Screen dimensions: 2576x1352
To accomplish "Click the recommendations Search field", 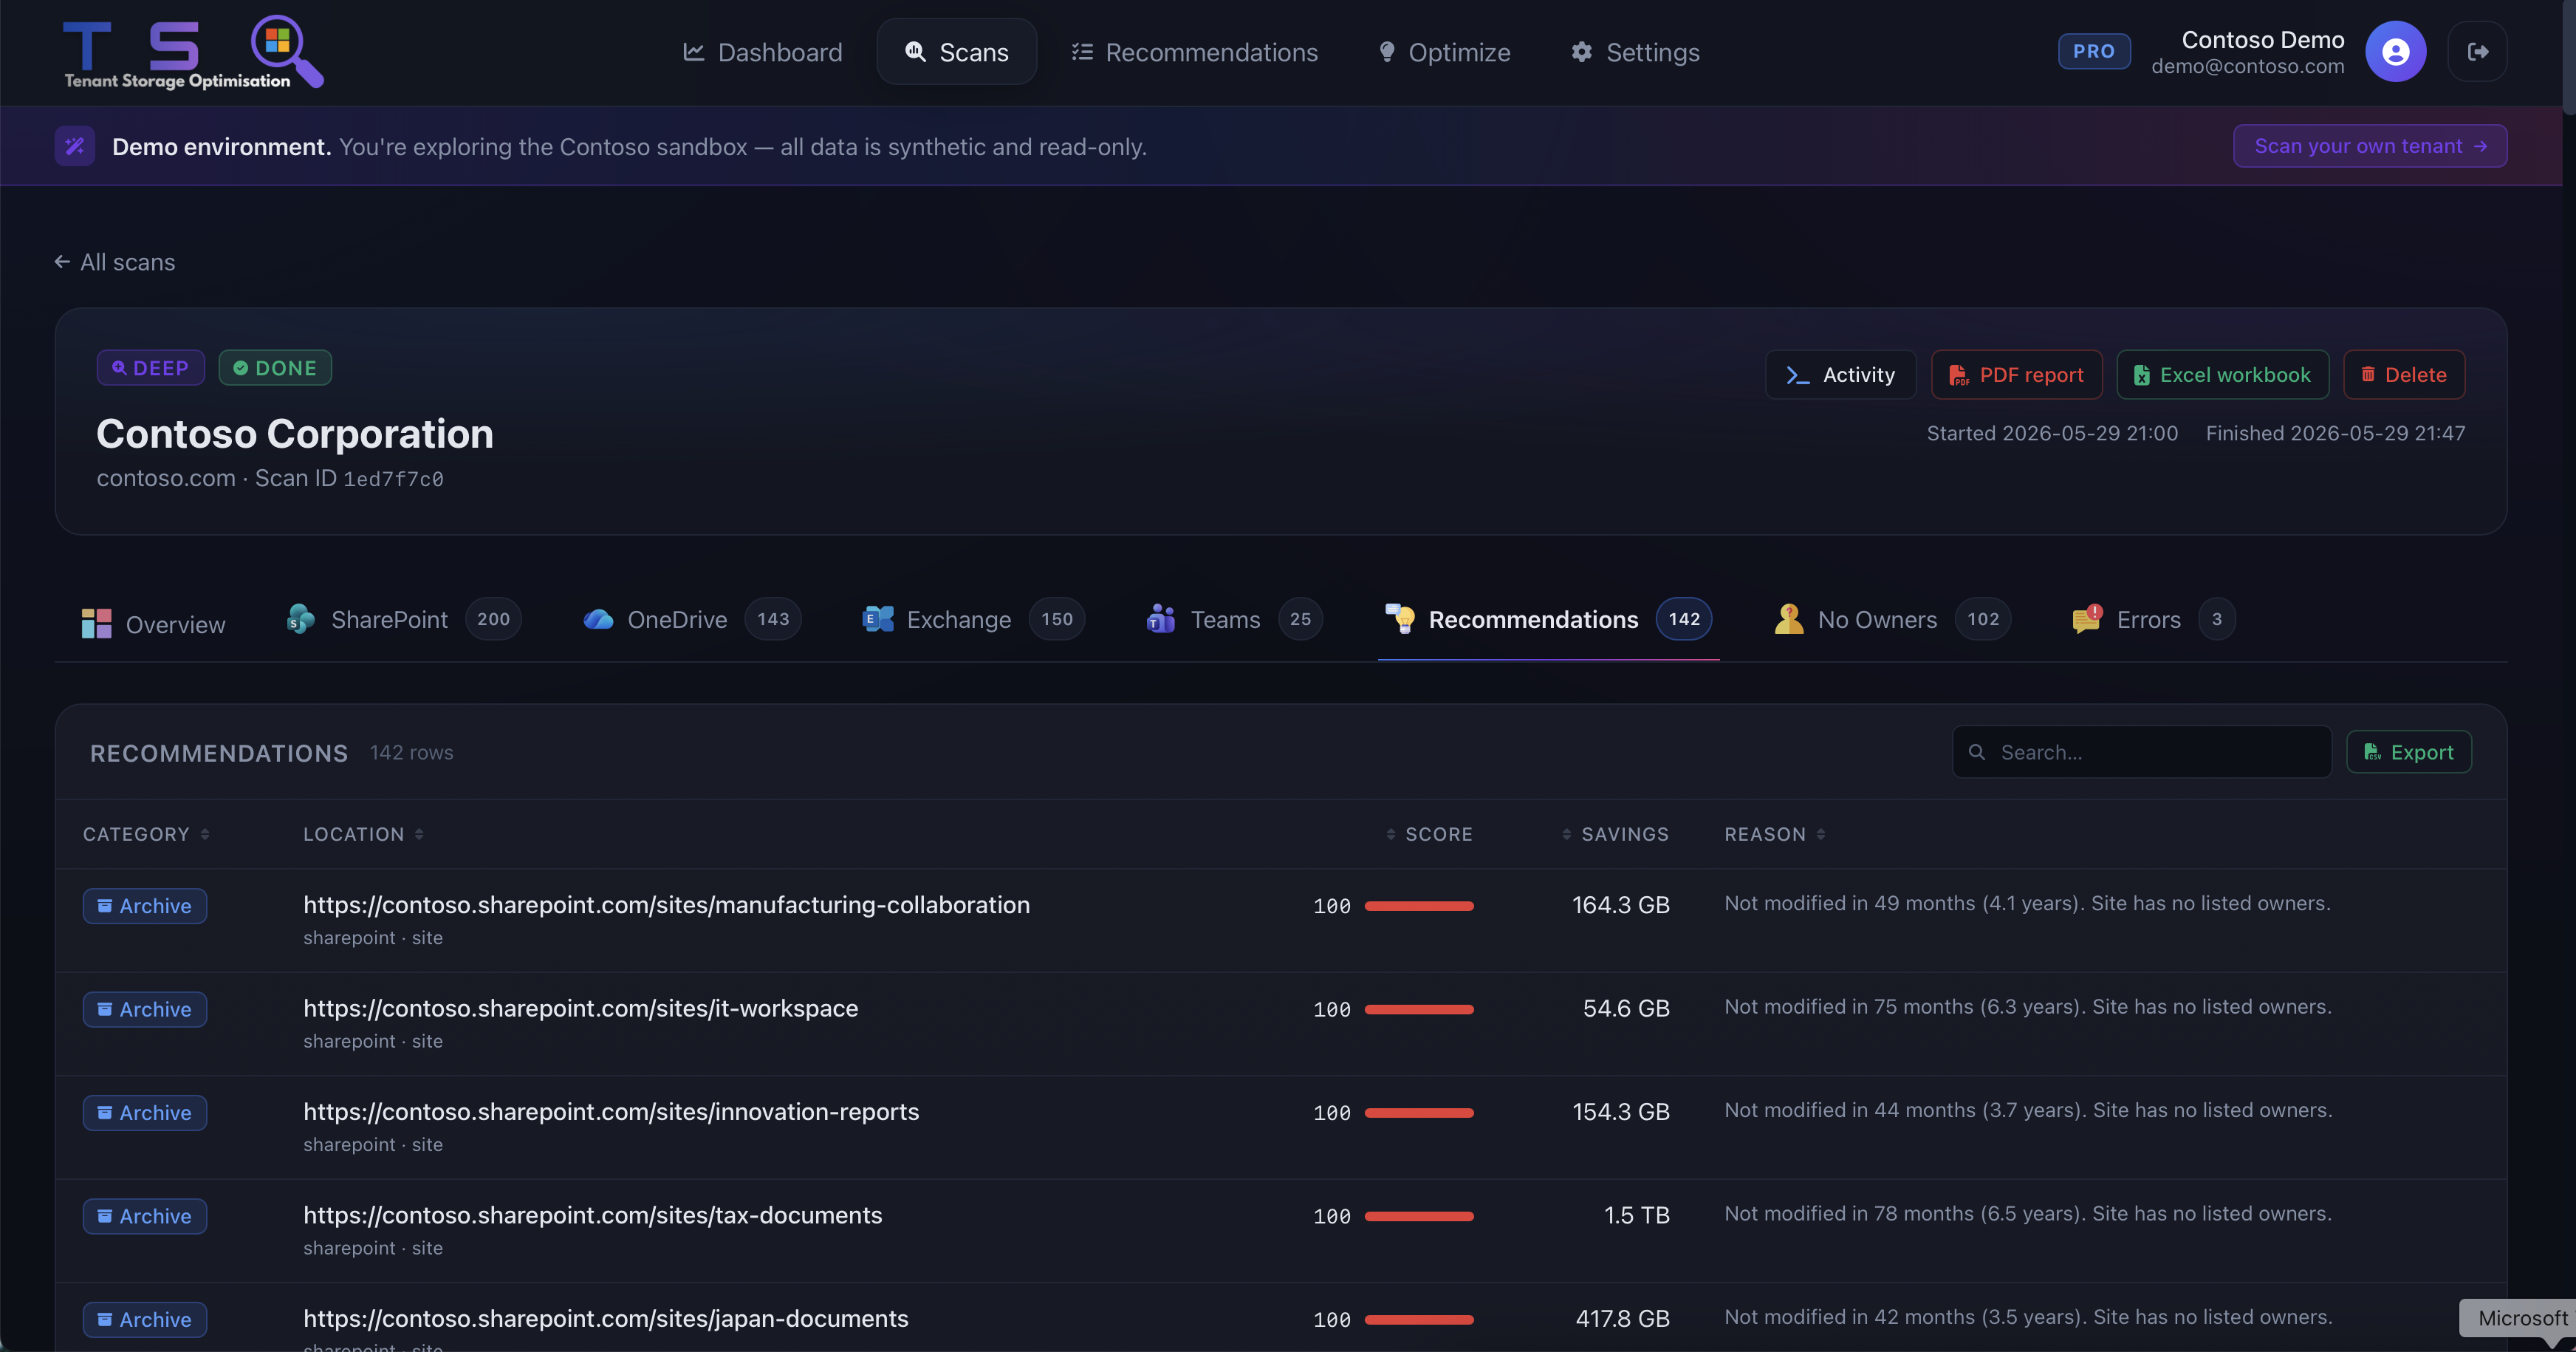I will (x=2141, y=752).
